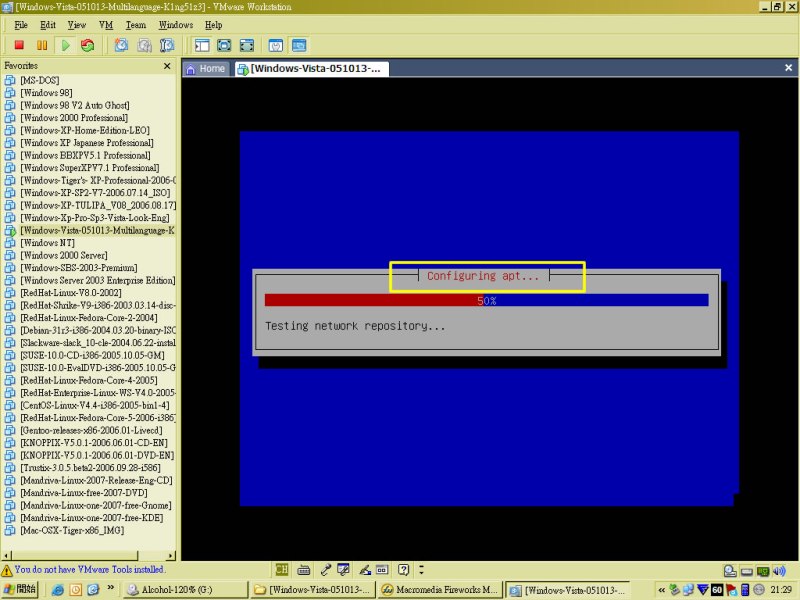Click the taskbar clock showing 21:29

[x=781, y=590]
